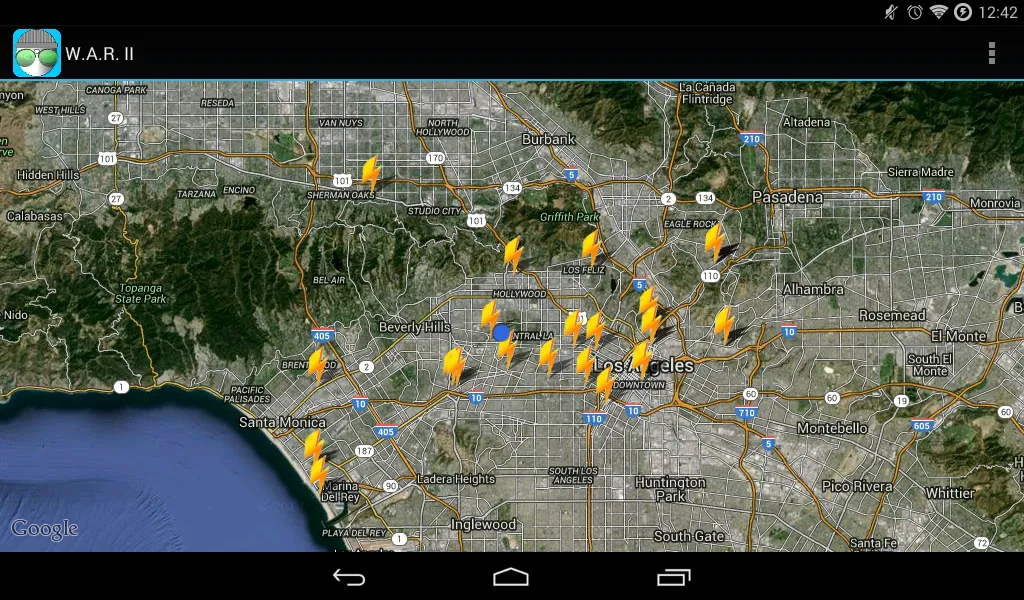Tap the W.A.R. II title text
Screen dimensions: 1024x600
click(99, 54)
